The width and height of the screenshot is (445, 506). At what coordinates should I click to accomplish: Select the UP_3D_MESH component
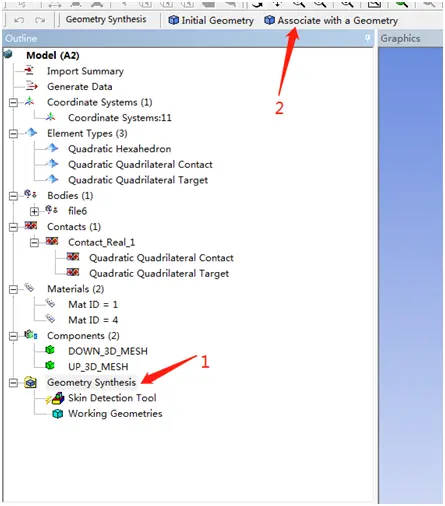click(98, 367)
